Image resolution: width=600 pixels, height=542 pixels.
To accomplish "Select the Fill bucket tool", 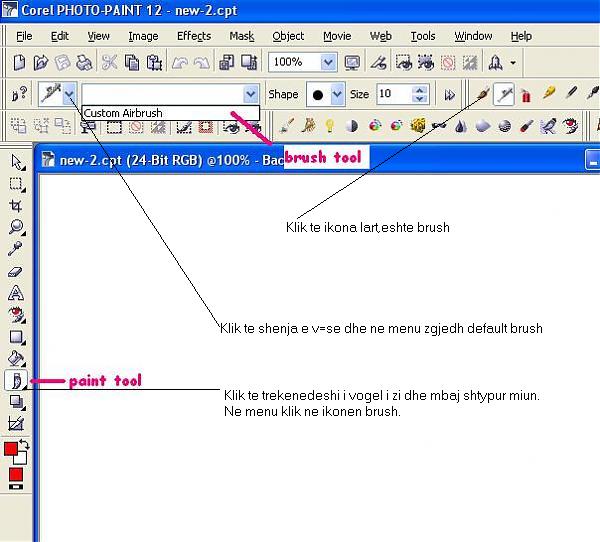I will [16, 359].
